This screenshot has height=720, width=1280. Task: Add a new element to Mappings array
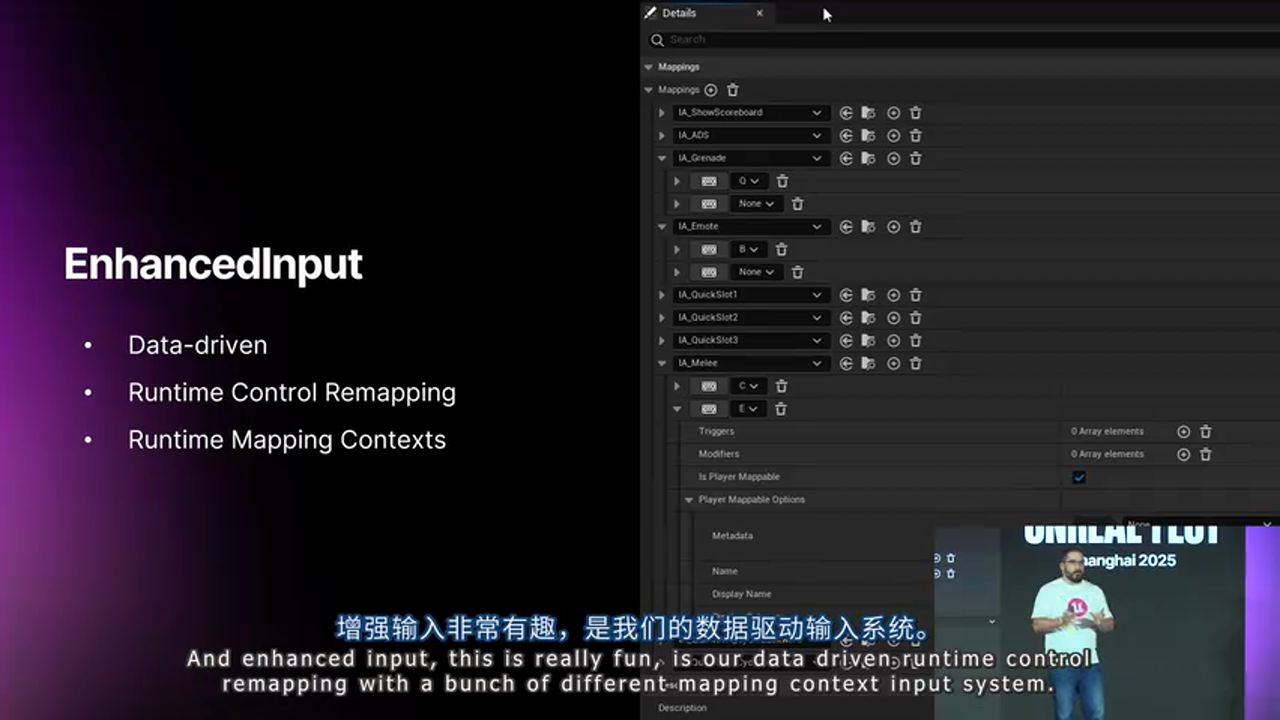pos(711,90)
